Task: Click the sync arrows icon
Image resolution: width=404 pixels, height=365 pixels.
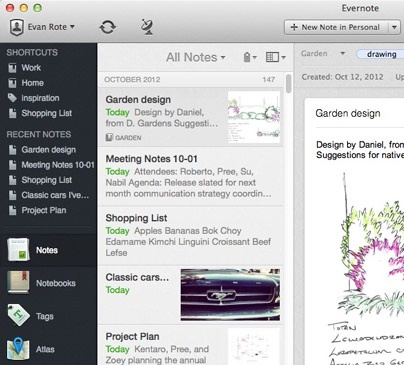Action: click(x=107, y=27)
